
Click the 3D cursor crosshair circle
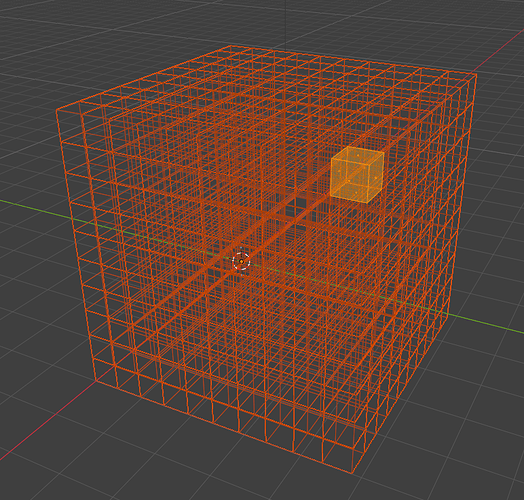241,261
